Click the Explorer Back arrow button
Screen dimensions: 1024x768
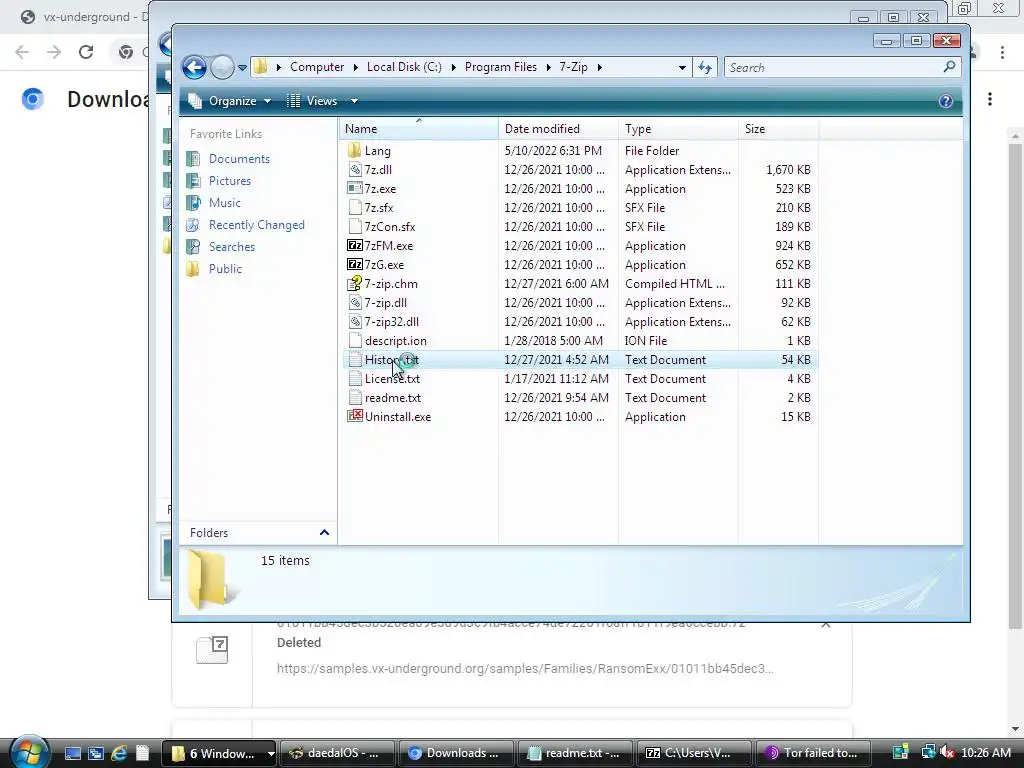(x=194, y=67)
